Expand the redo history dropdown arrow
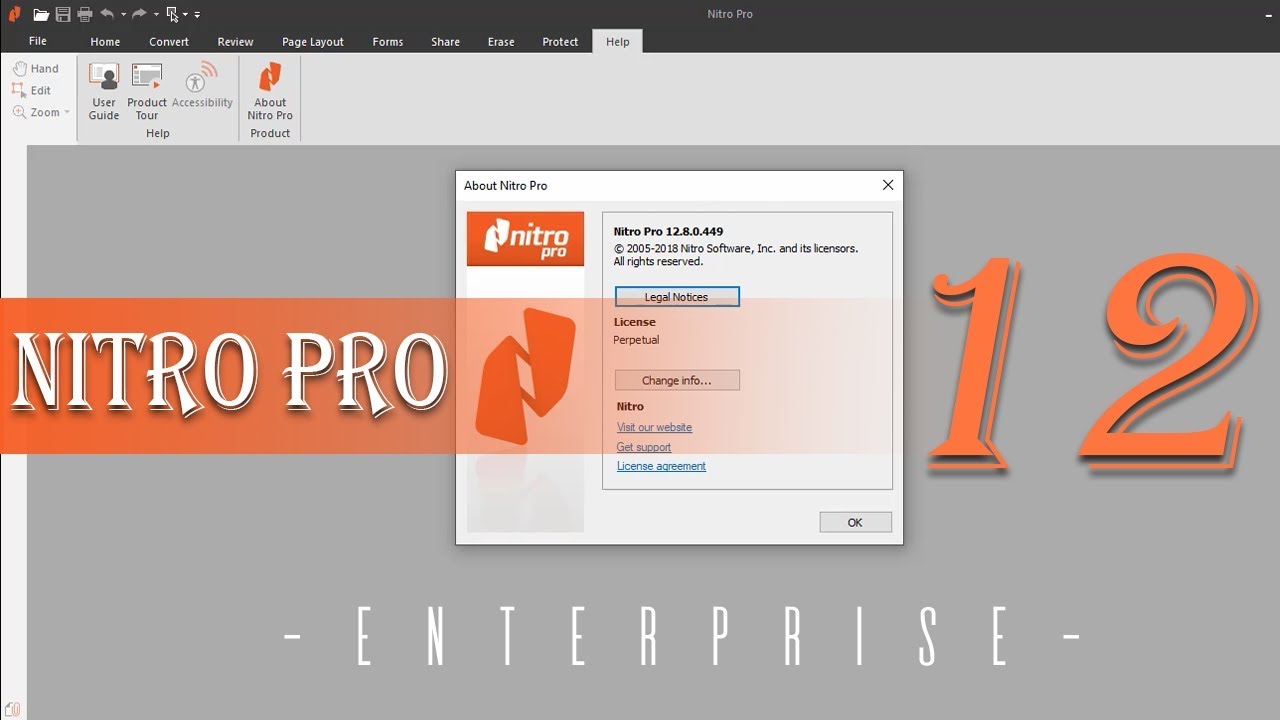Image resolution: width=1280 pixels, height=720 pixels. [156, 15]
